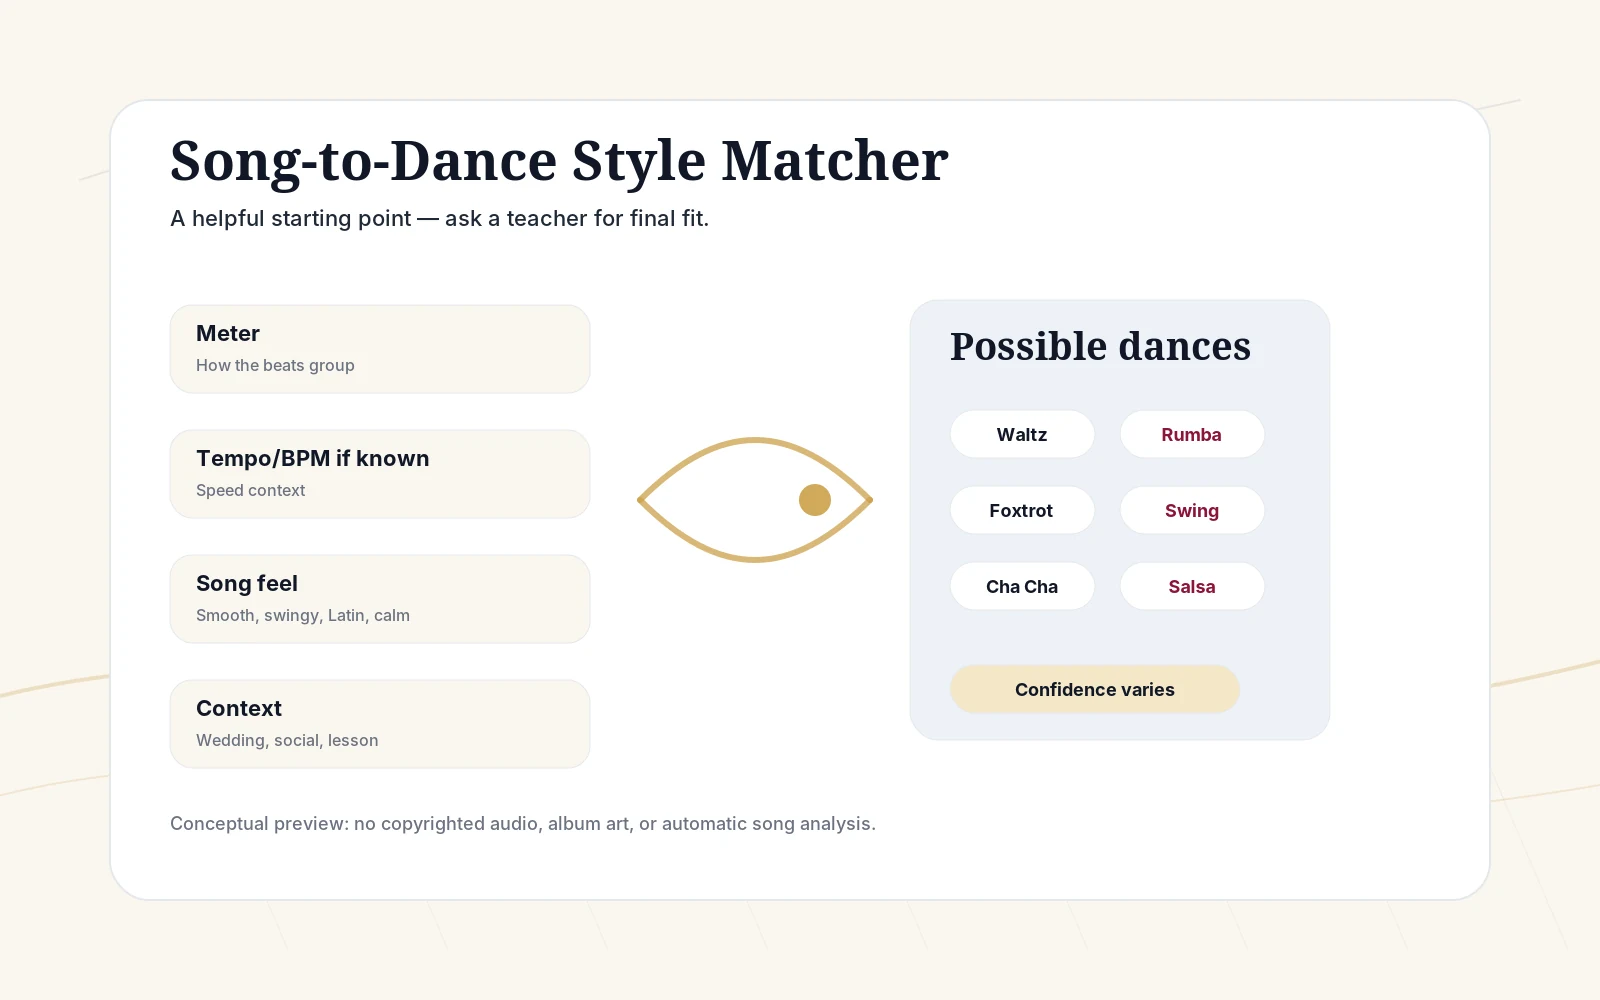Click the Song-to-Dance Style Matcher title
This screenshot has width=1600, height=1000.
(x=559, y=161)
